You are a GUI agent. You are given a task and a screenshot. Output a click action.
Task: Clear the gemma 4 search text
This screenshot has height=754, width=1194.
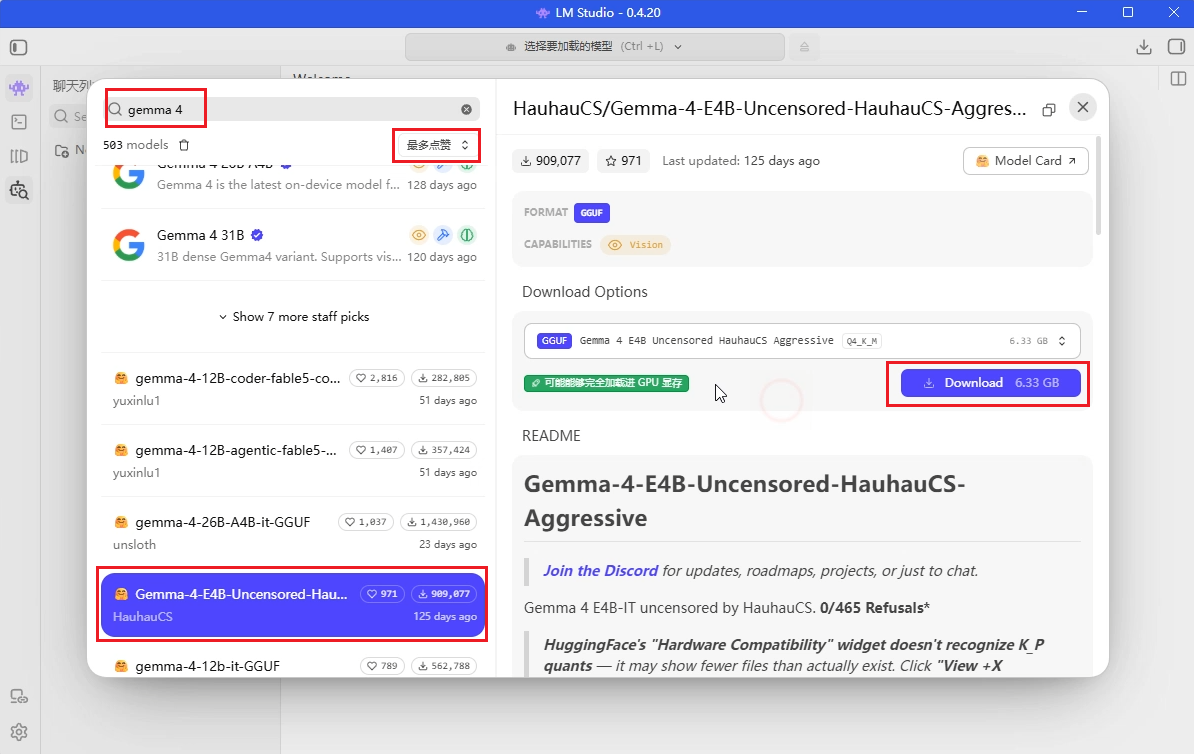click(x=466, y=110)
